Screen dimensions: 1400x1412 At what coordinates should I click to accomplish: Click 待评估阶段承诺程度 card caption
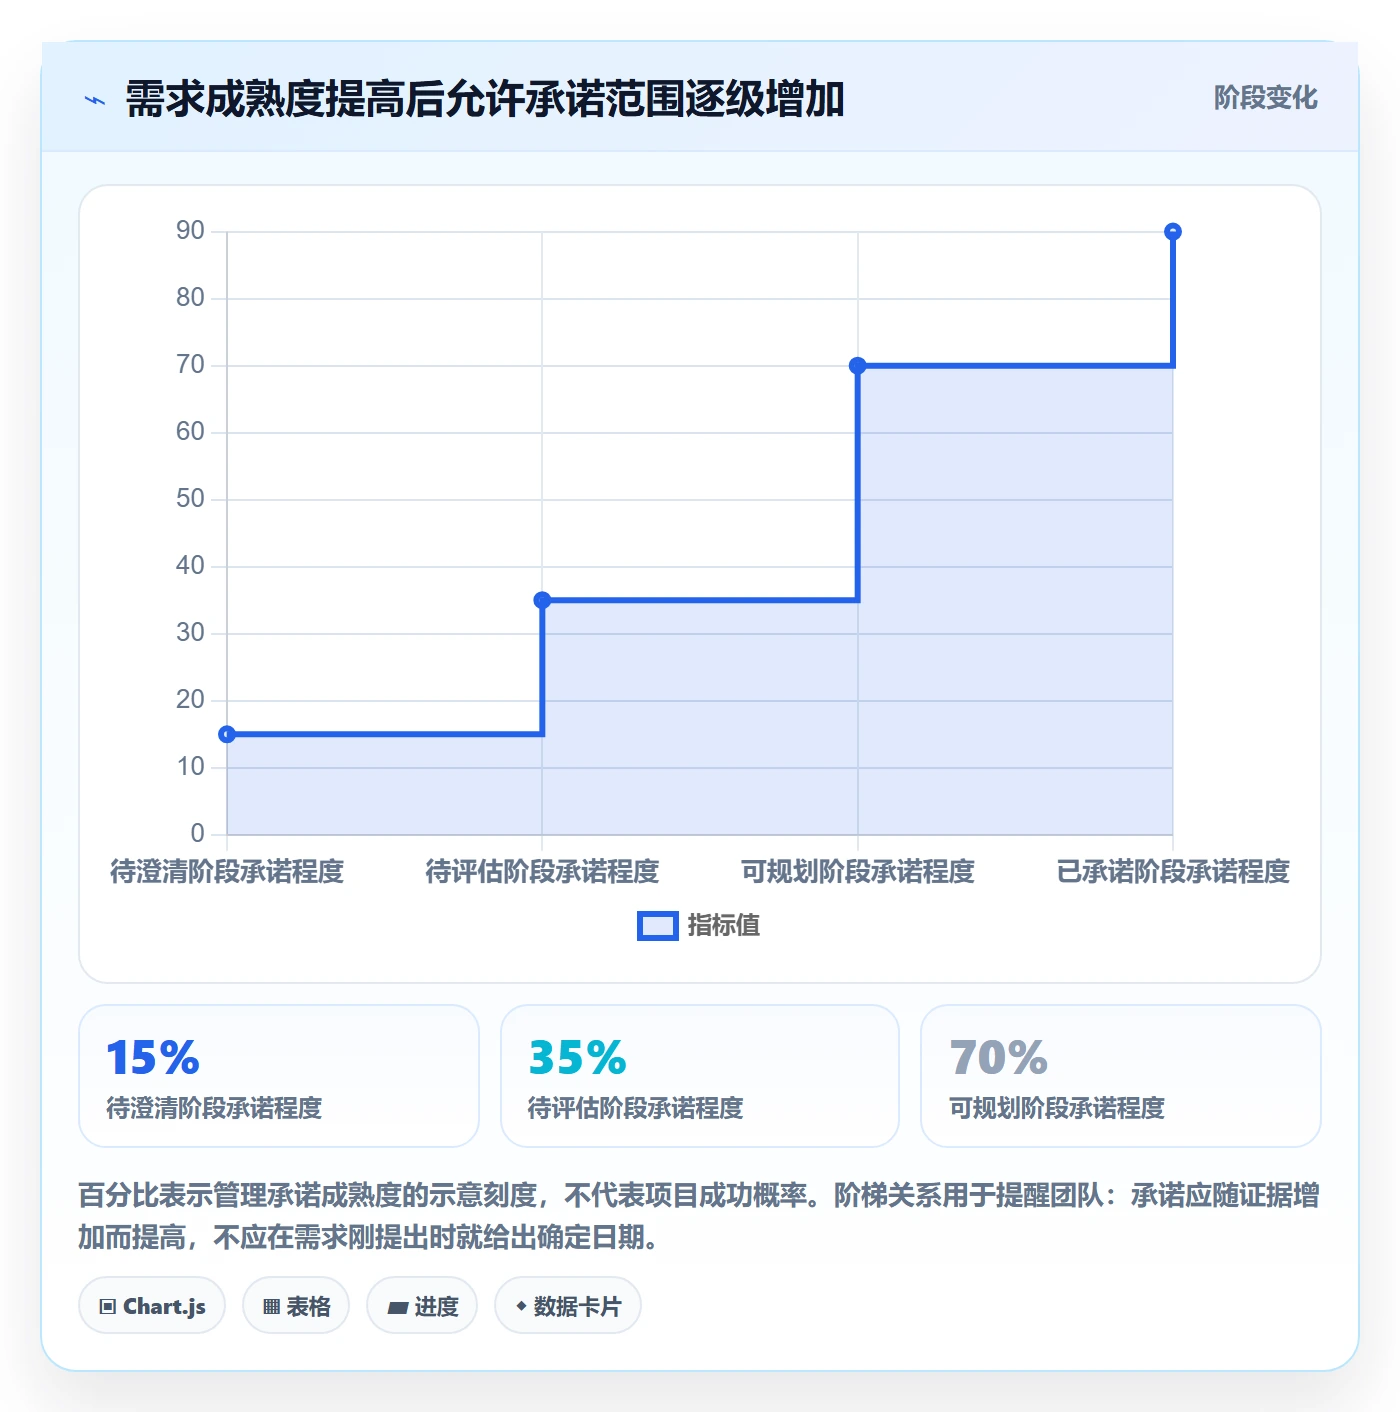635,1108
